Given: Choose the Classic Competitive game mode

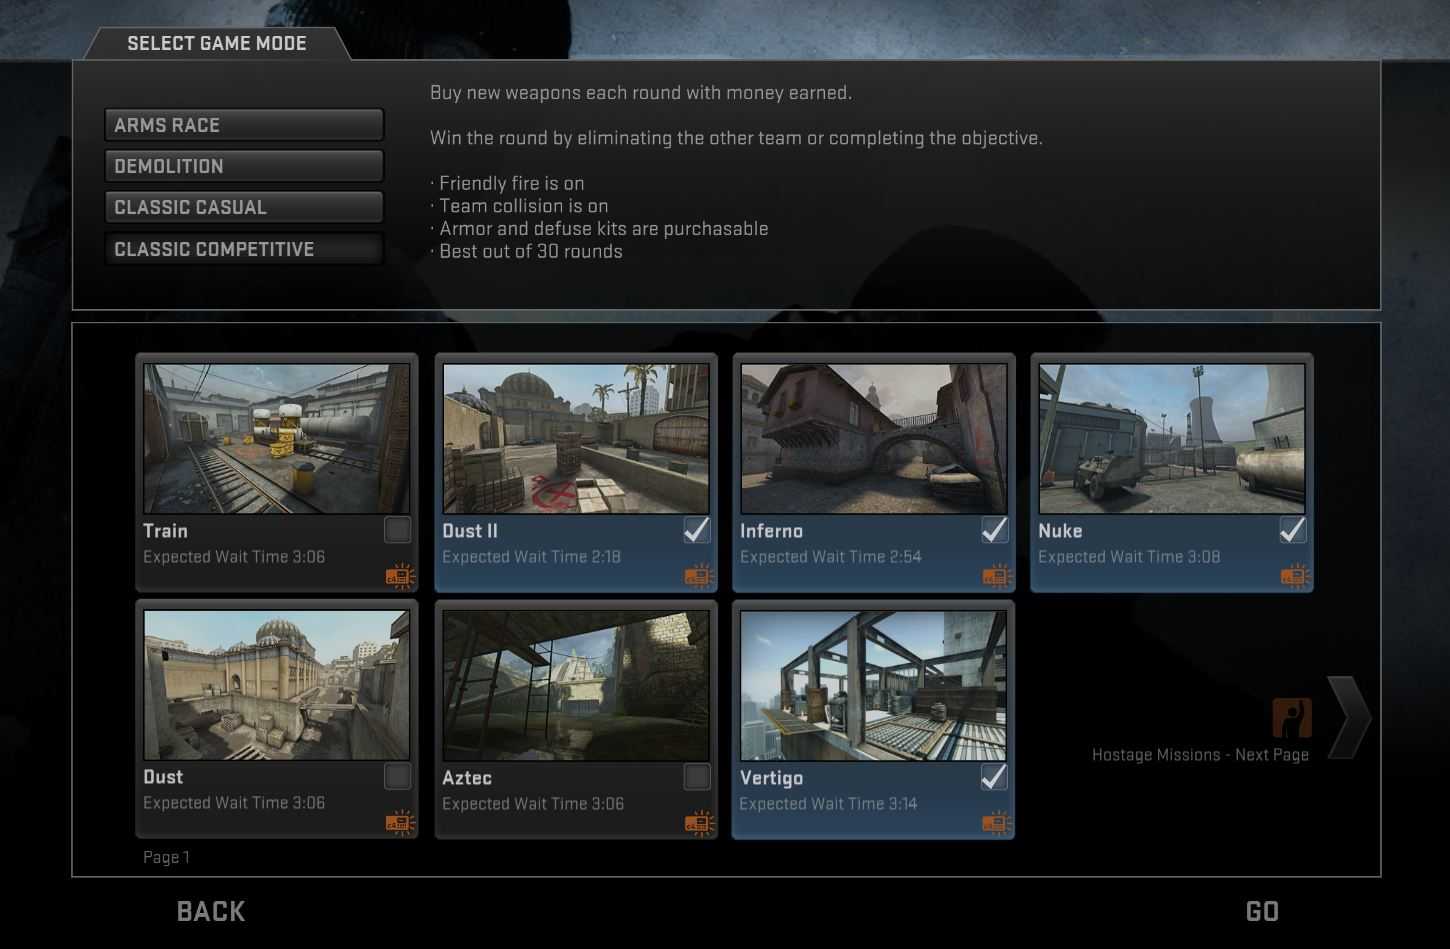Looking at the screenshot, I should coord(244,249).
